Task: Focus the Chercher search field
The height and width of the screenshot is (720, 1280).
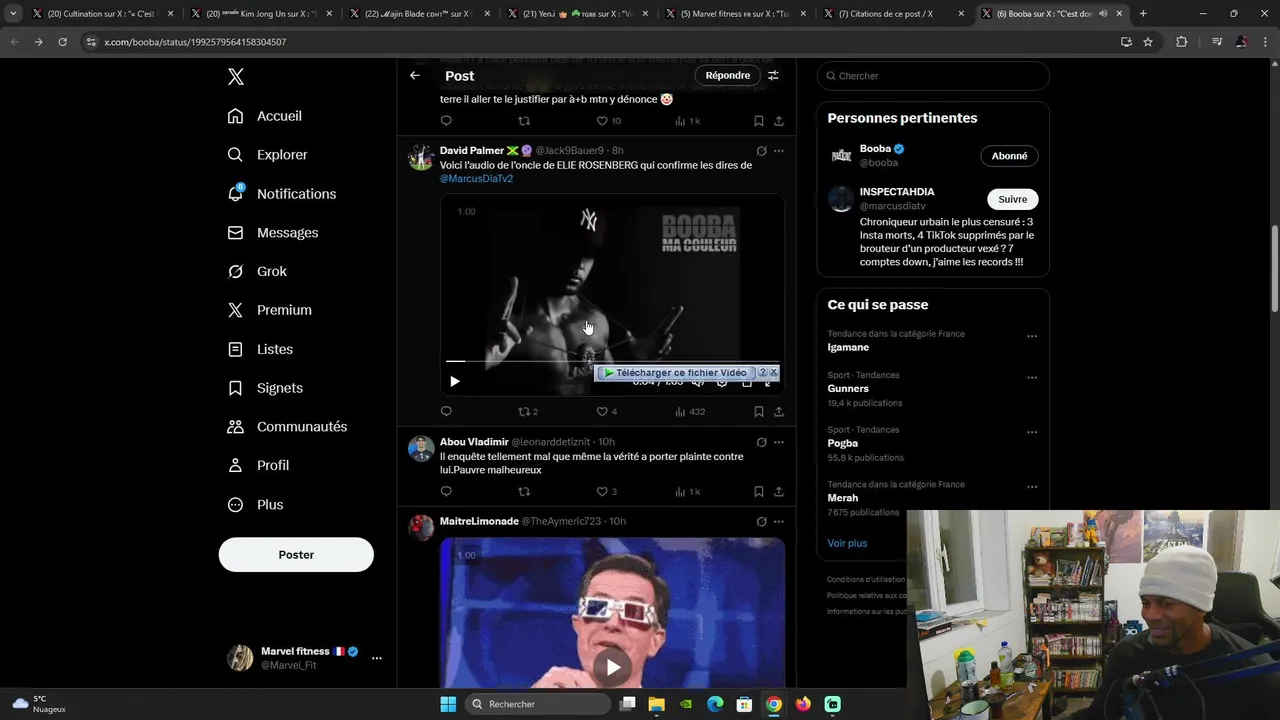Action: click(x=933, y=76)
